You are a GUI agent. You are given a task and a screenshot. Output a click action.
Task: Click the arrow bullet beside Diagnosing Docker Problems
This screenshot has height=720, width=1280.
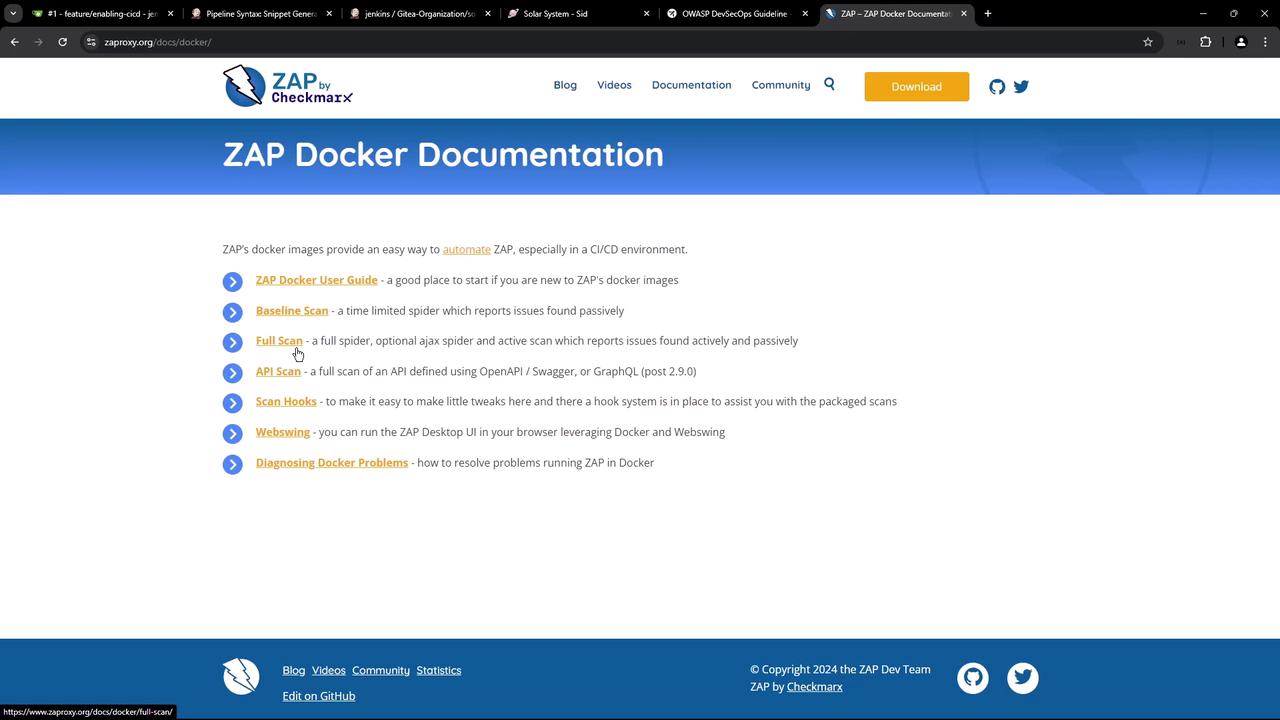(233, 464)
